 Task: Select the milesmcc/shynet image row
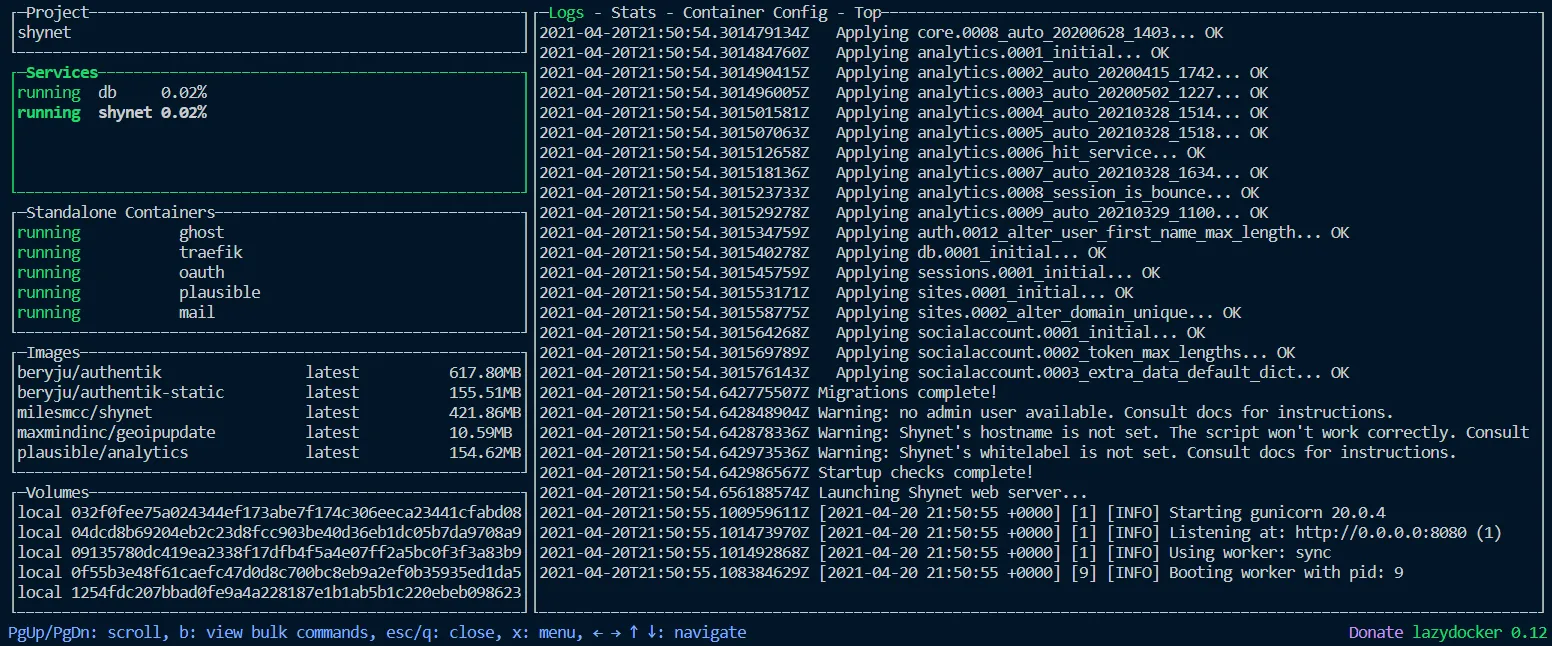coord(269,412)
